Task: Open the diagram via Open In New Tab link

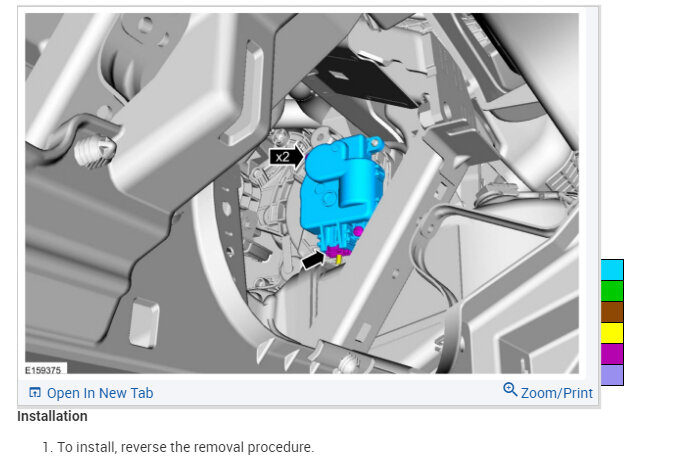Action: (x=100, y=393)
